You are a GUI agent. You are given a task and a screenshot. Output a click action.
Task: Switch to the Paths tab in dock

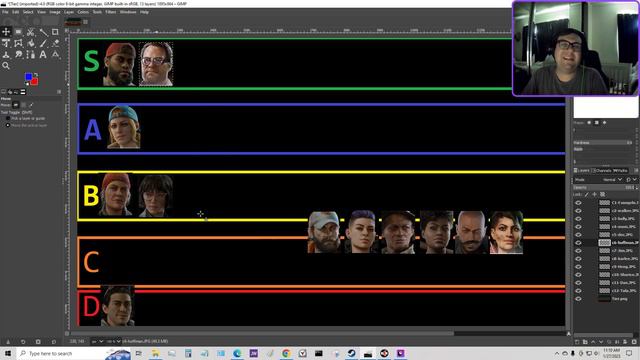tap(620, 171)
